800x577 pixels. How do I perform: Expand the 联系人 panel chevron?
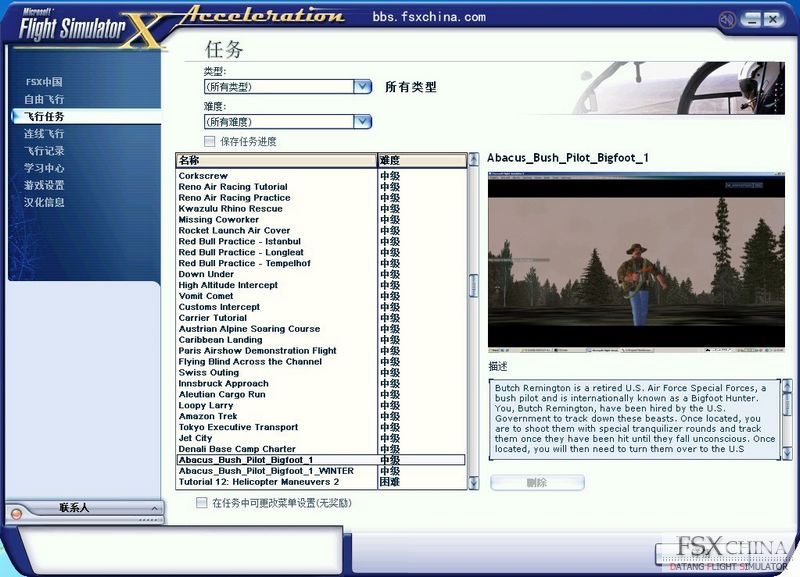pos(155,508)
